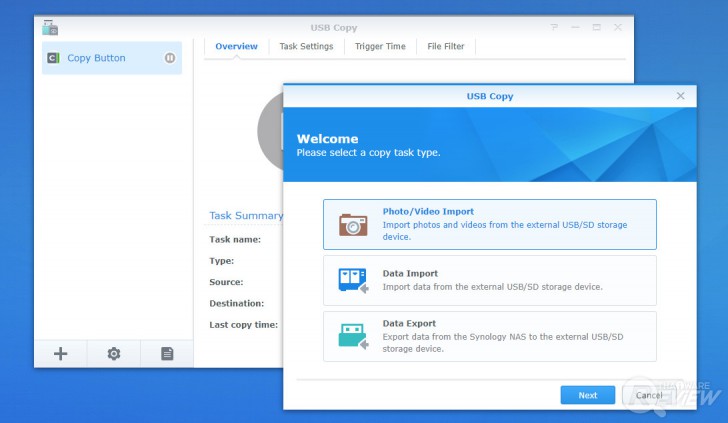Open the Task Settings tab
The image size is (728, 423).
(x=306, y=46)
